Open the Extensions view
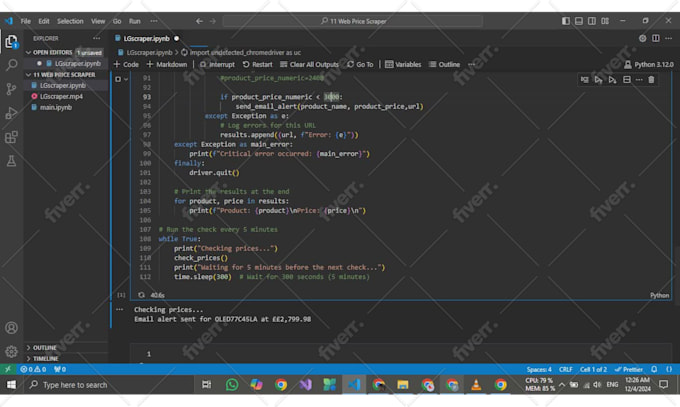This screenshot has width=680, height=407. [x=11, y=137]
